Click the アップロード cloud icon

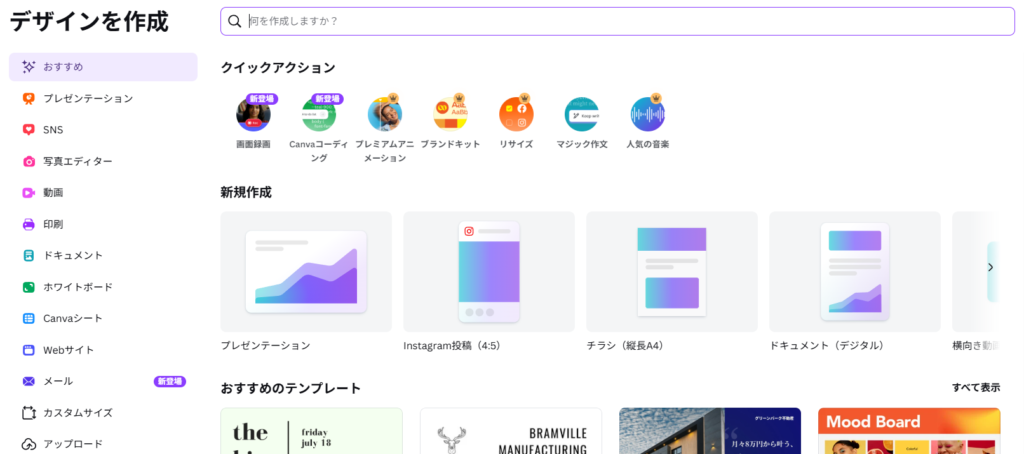pos(28,444)
